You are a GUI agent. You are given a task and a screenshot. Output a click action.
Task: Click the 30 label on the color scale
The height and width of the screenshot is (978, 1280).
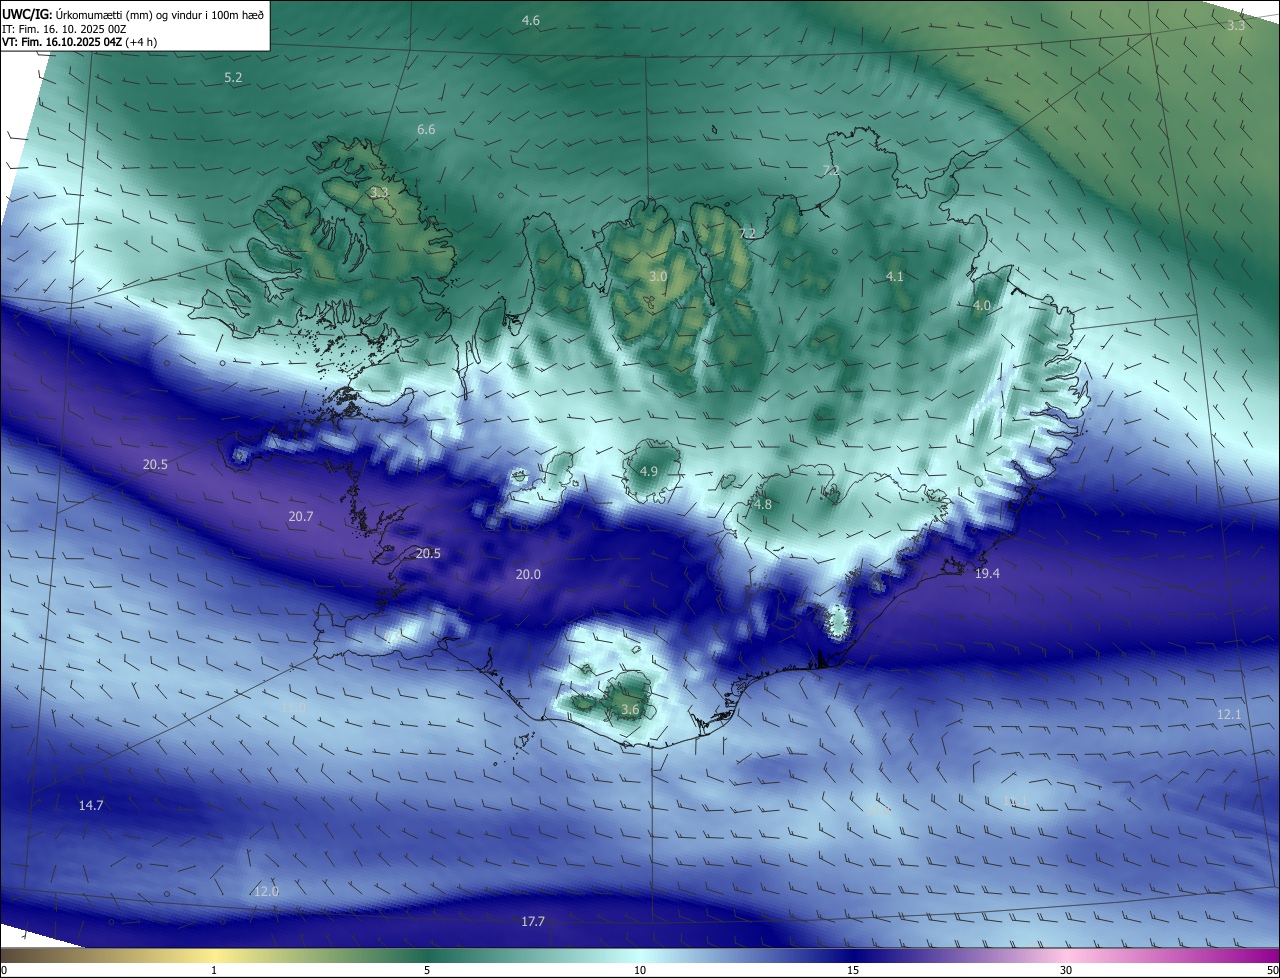tap(1066, 970)
